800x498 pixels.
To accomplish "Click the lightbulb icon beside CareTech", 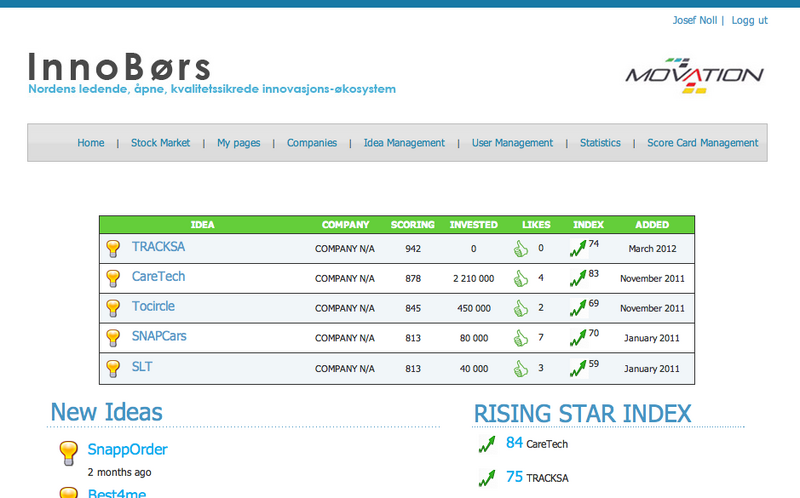I will pyautogui.click(x=113, y=279).
